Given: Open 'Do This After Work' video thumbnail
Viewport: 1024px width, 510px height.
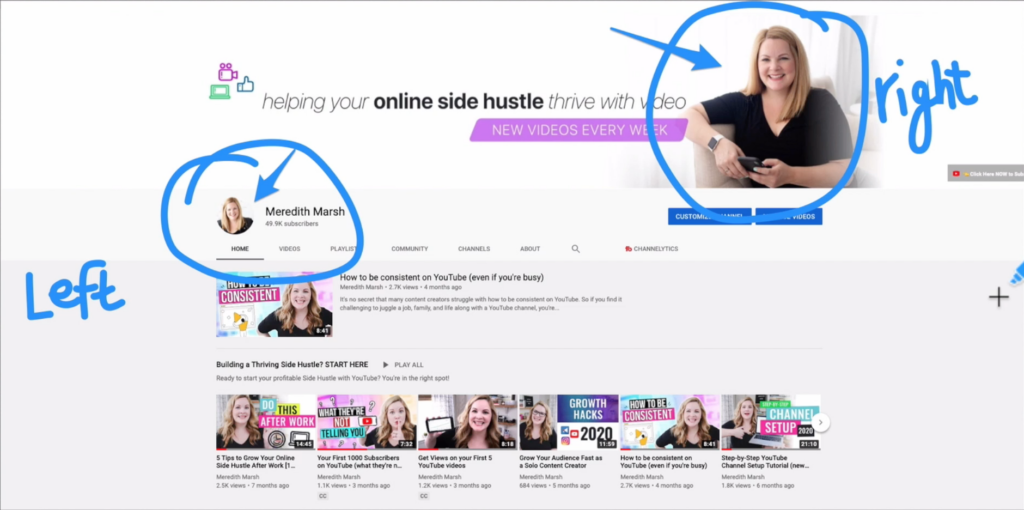Looking at the screenshot, I should pyautogui.click(x=266, y=422).
